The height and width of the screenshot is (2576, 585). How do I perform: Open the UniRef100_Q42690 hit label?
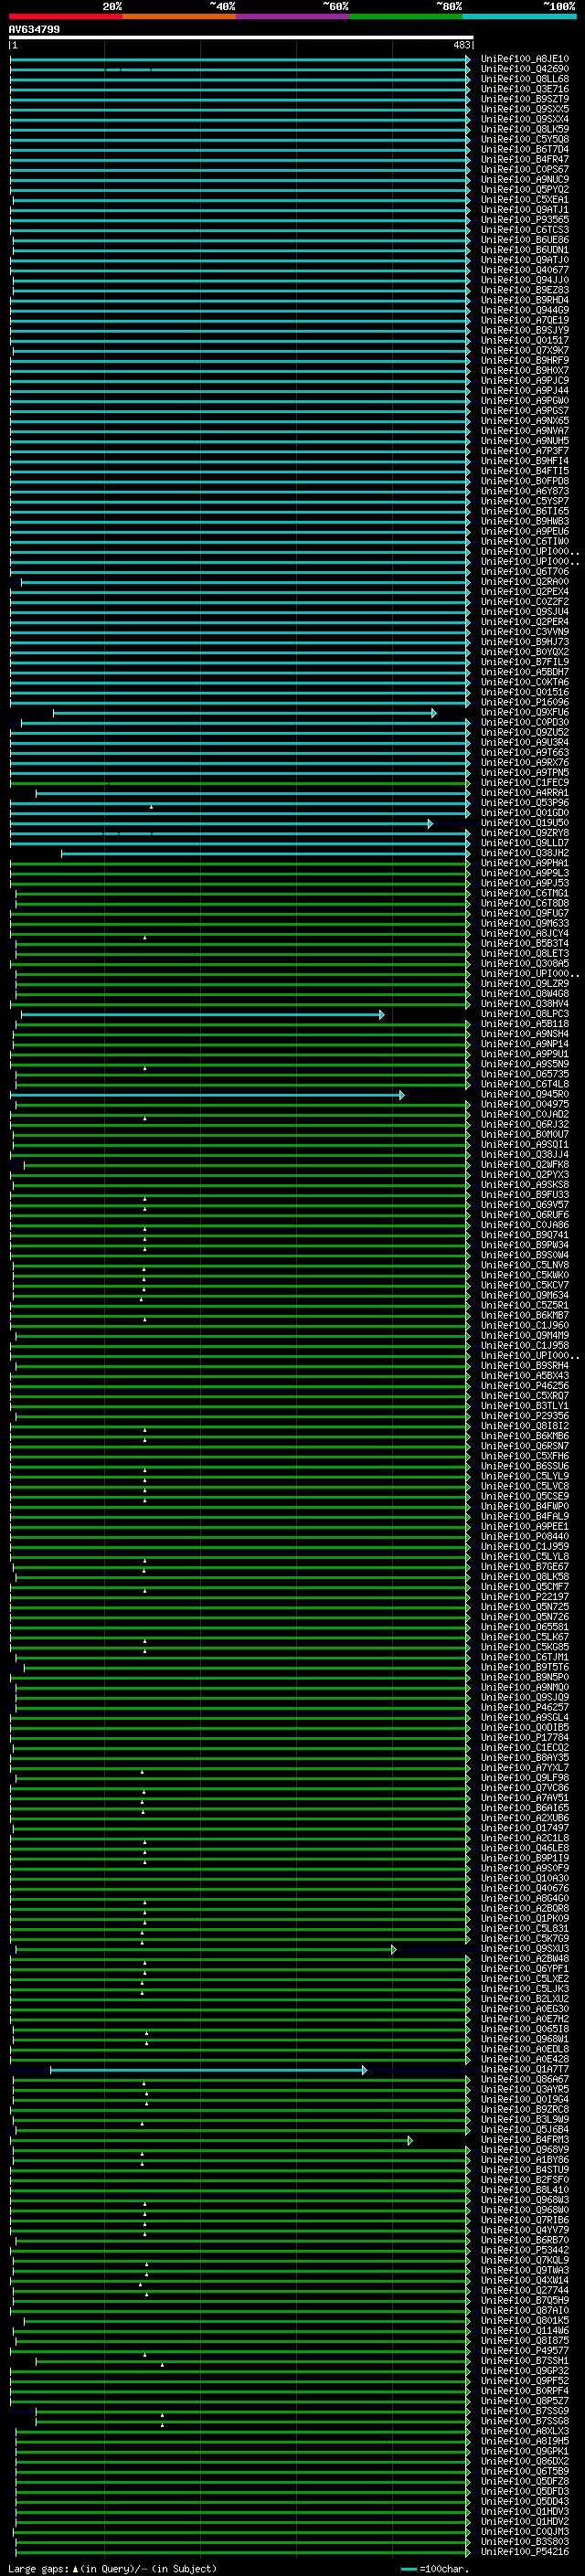[525, 69]
